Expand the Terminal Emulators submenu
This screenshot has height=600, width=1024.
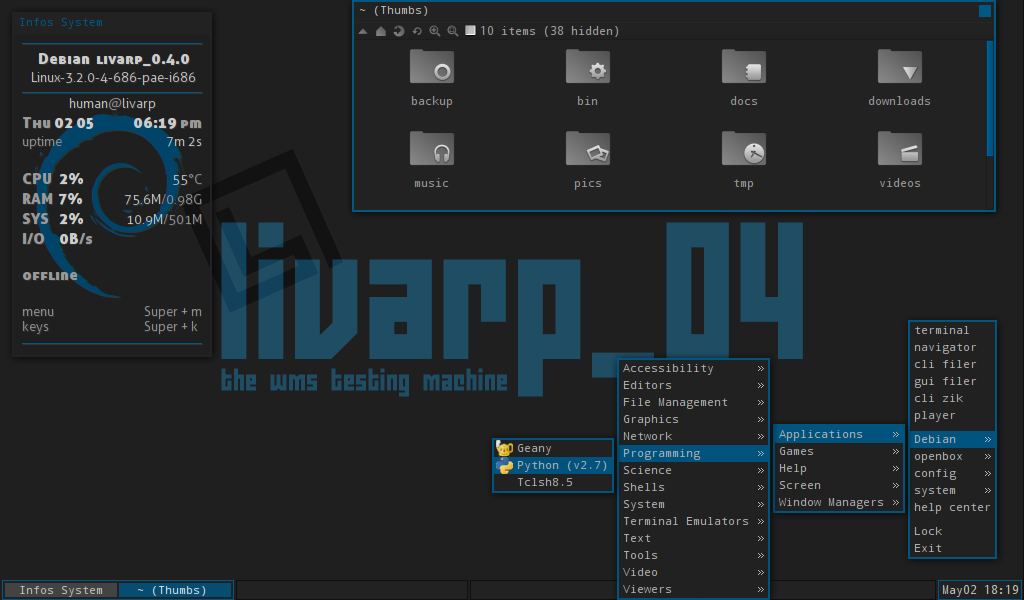693,521
